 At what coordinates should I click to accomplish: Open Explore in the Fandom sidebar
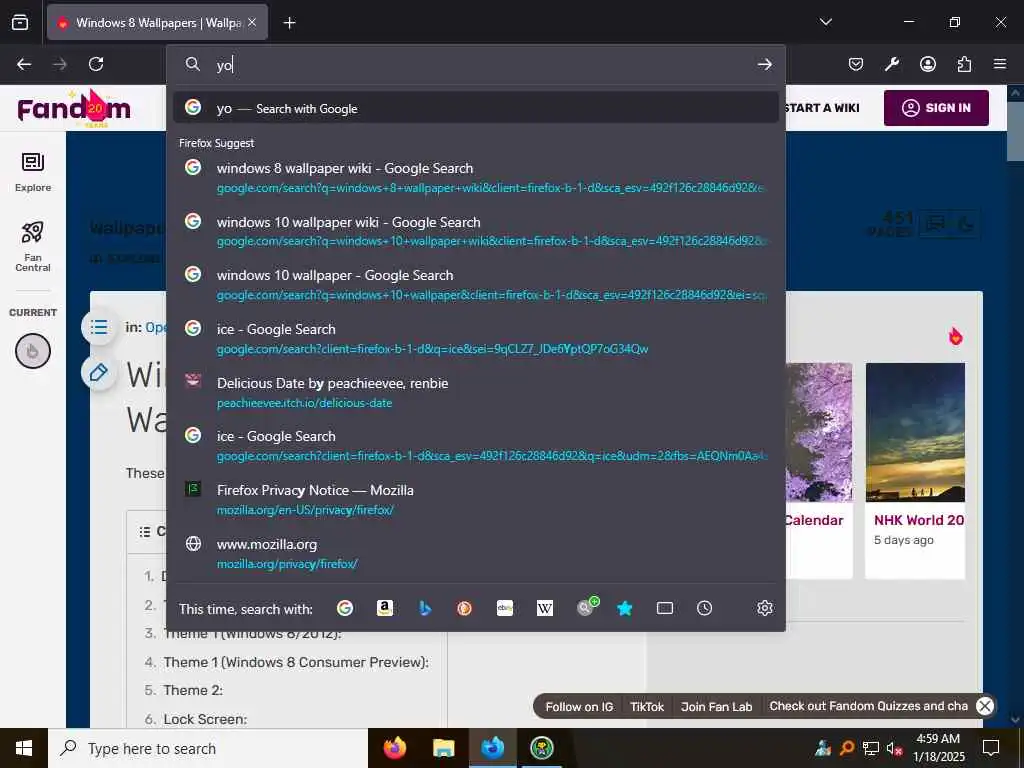tap(33, 172)
